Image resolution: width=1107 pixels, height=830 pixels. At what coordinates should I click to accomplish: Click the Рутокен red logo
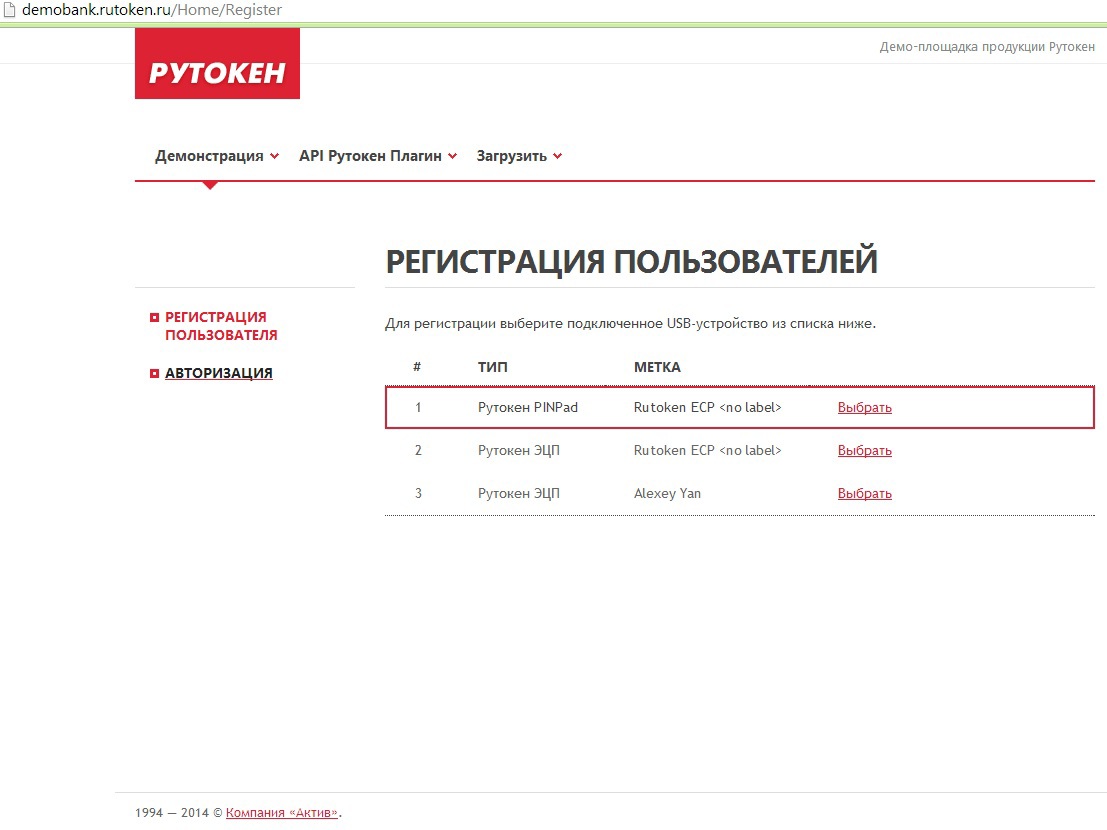pyautogui.click(x=217, y=64)
